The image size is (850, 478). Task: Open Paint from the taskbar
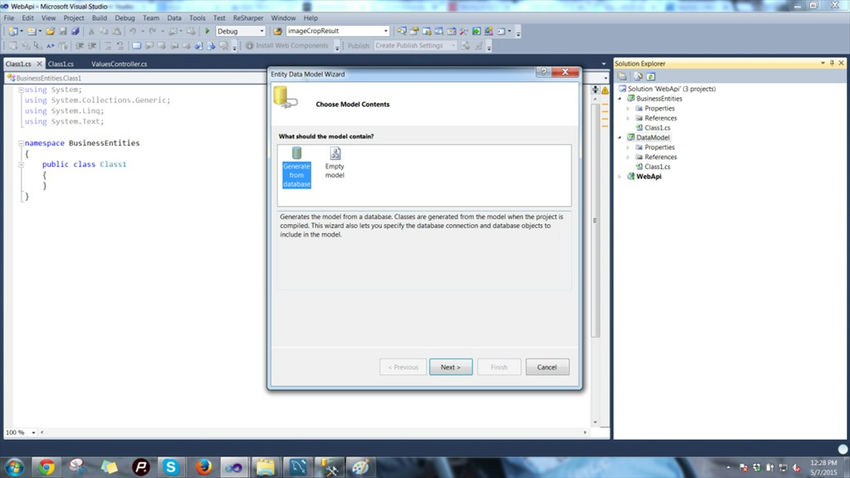pyautogui.click(x=360, y=467)
